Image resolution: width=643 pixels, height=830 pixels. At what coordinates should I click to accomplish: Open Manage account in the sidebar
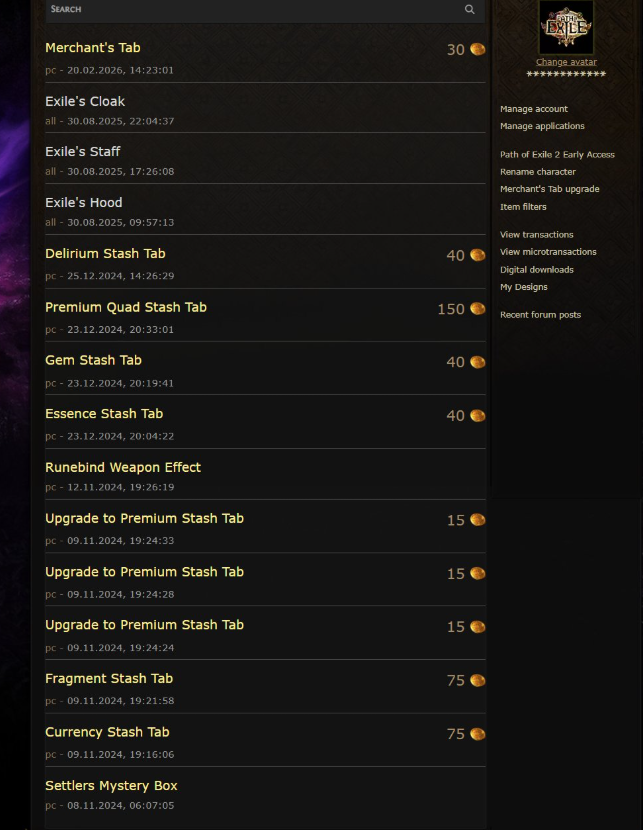pos(533,109)
